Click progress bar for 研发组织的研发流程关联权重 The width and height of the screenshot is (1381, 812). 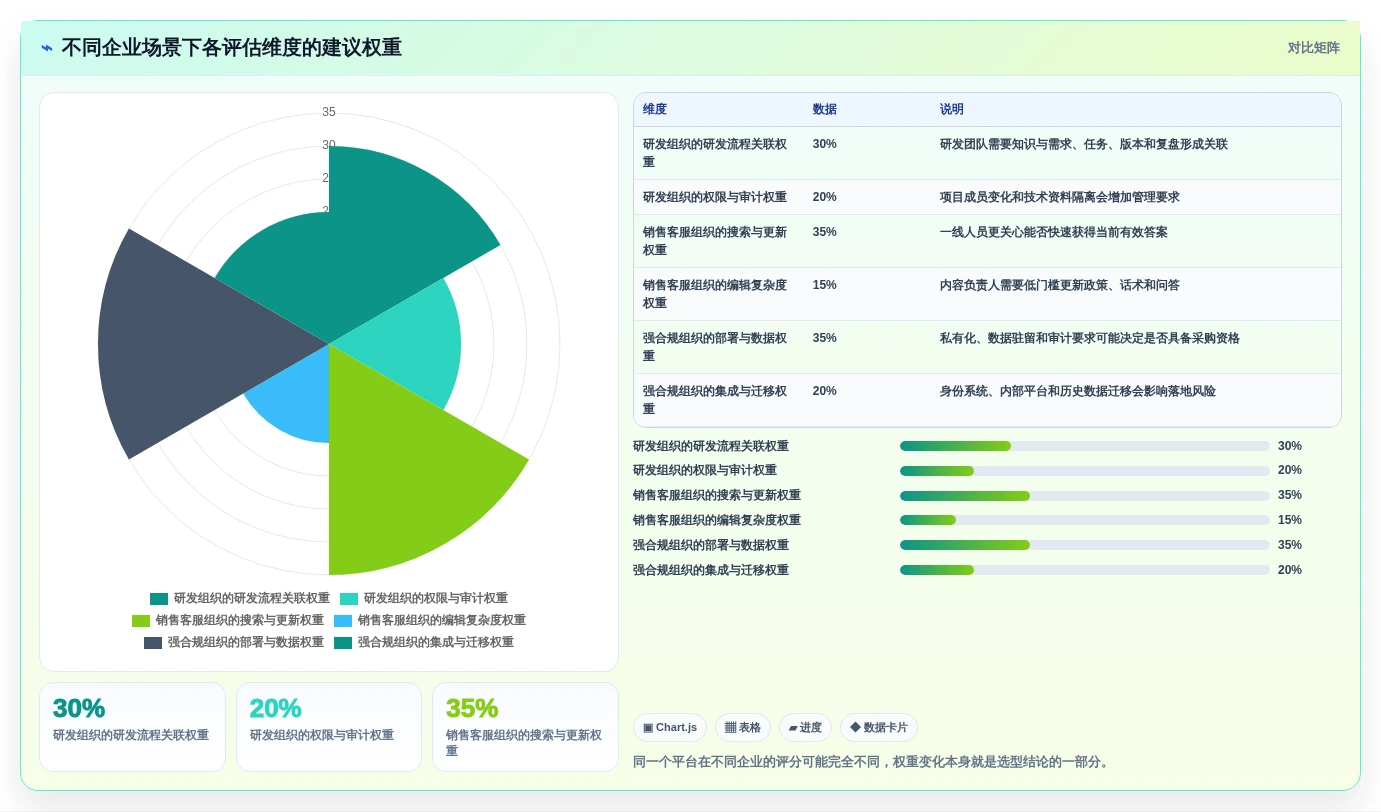pyautogui.click(x=1085, y=446)
